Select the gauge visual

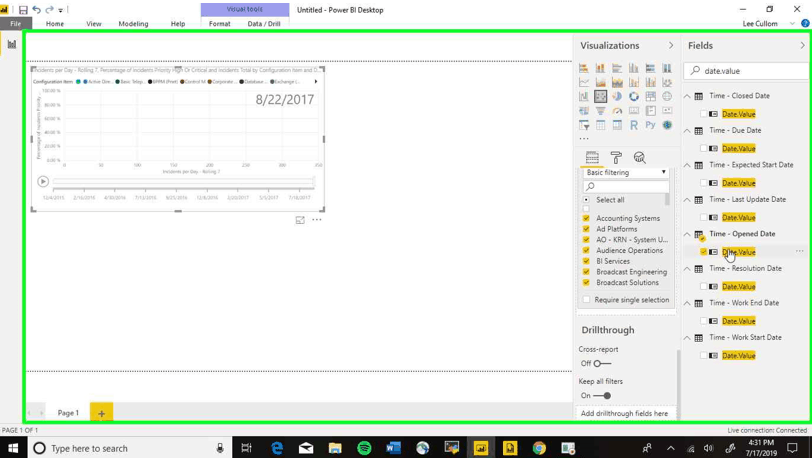point(617,110)
